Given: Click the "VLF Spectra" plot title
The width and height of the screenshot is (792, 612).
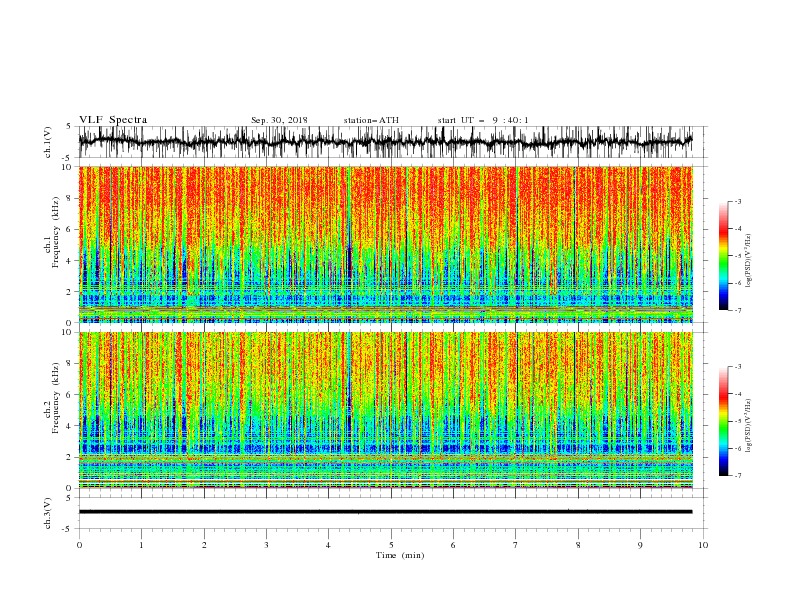Looking at the screenshot, I should [113, 120].
